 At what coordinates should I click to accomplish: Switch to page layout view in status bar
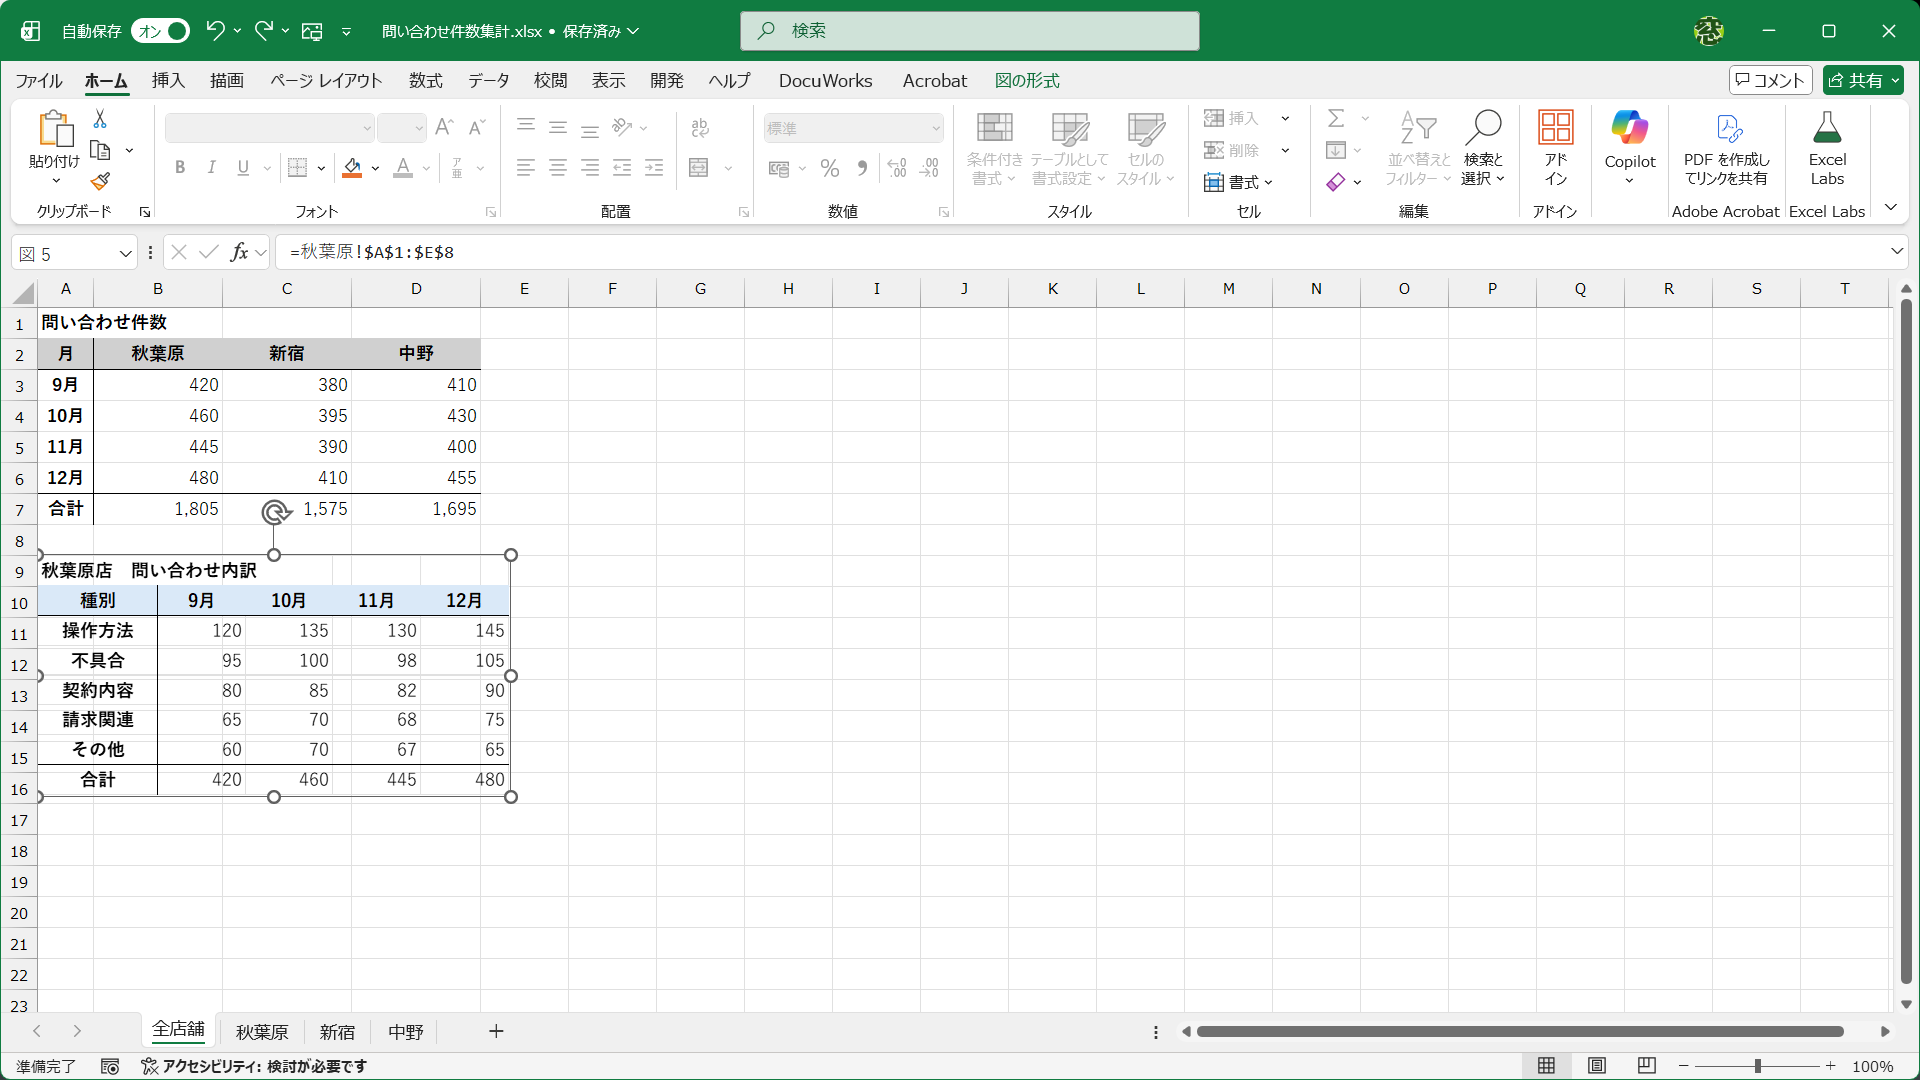coord(1597,1066)
